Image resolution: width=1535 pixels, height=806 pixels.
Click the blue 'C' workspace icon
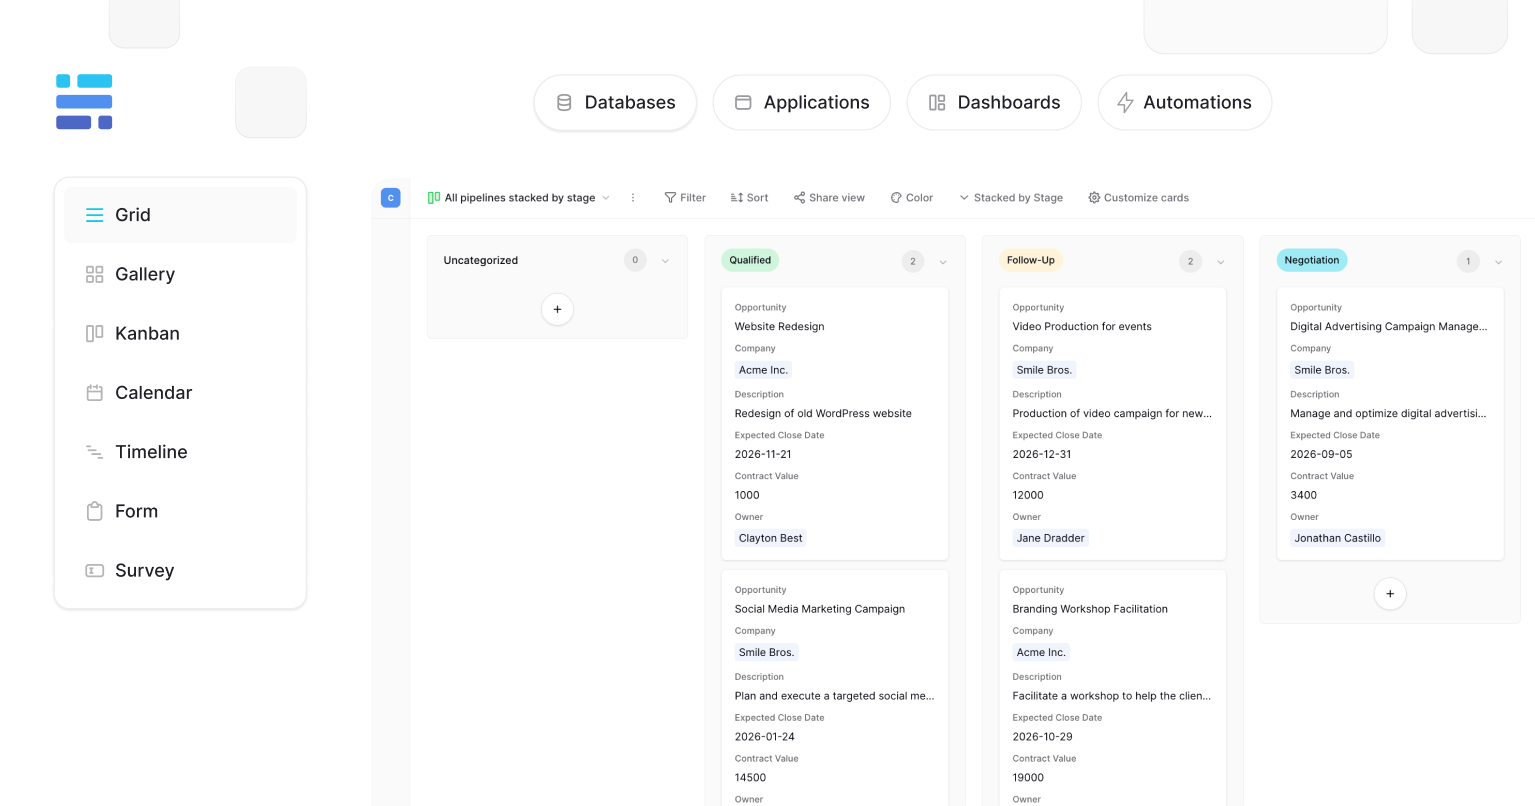[391, 198]
